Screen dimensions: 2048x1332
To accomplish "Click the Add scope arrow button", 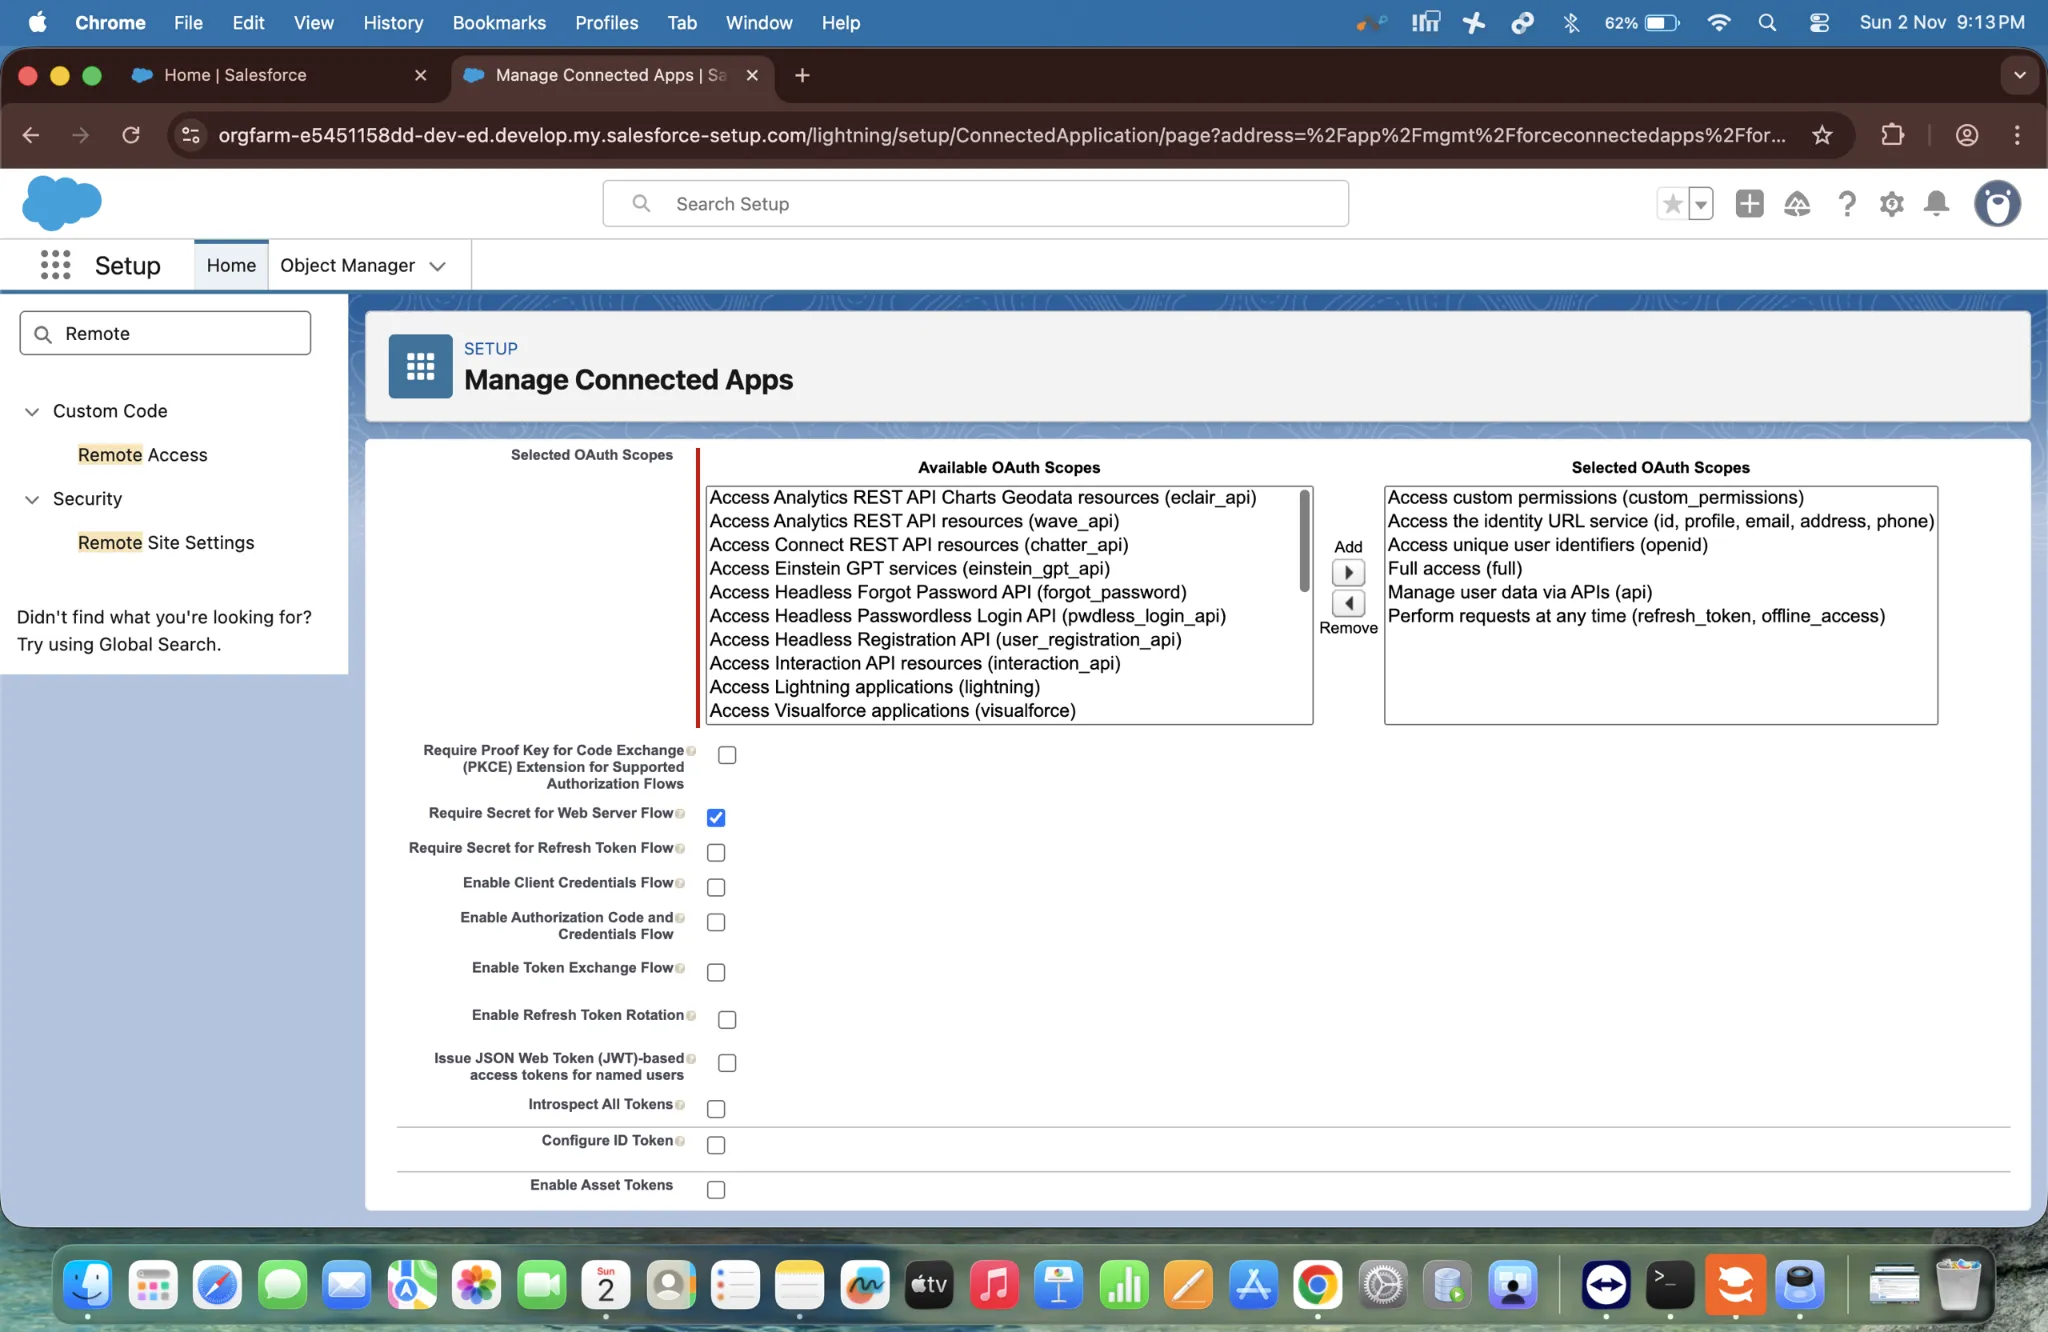I will coord(1348,572).
